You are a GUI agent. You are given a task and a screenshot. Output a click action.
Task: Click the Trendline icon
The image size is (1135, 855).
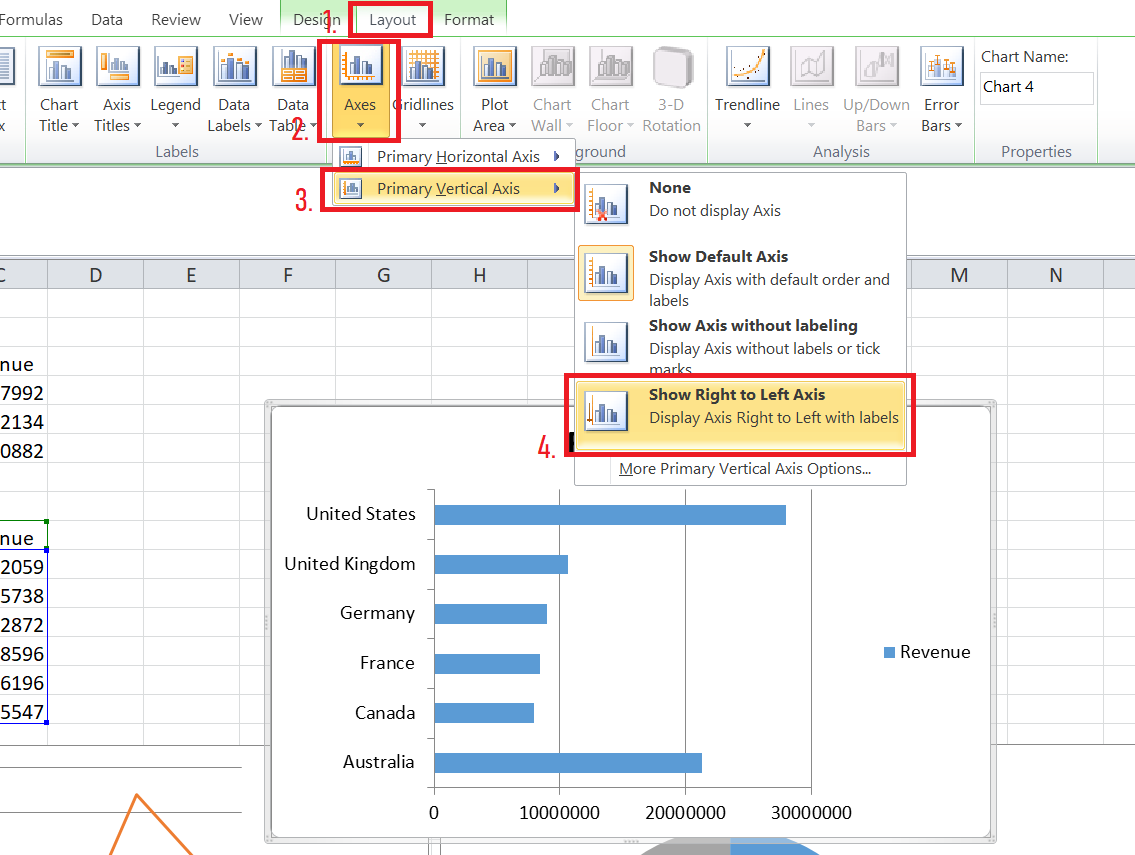coord(747,68)
